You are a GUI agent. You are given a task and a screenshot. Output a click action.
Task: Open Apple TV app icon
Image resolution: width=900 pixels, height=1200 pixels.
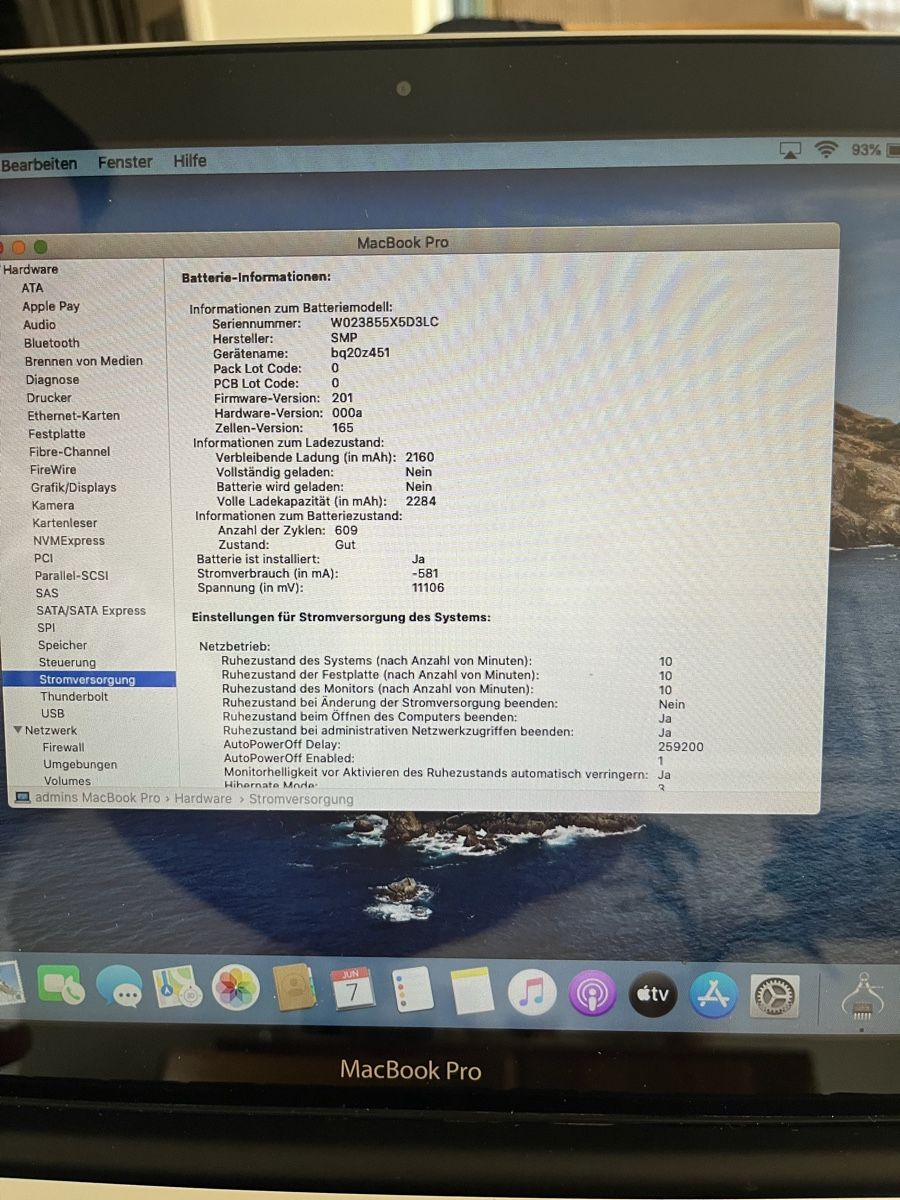653,995
